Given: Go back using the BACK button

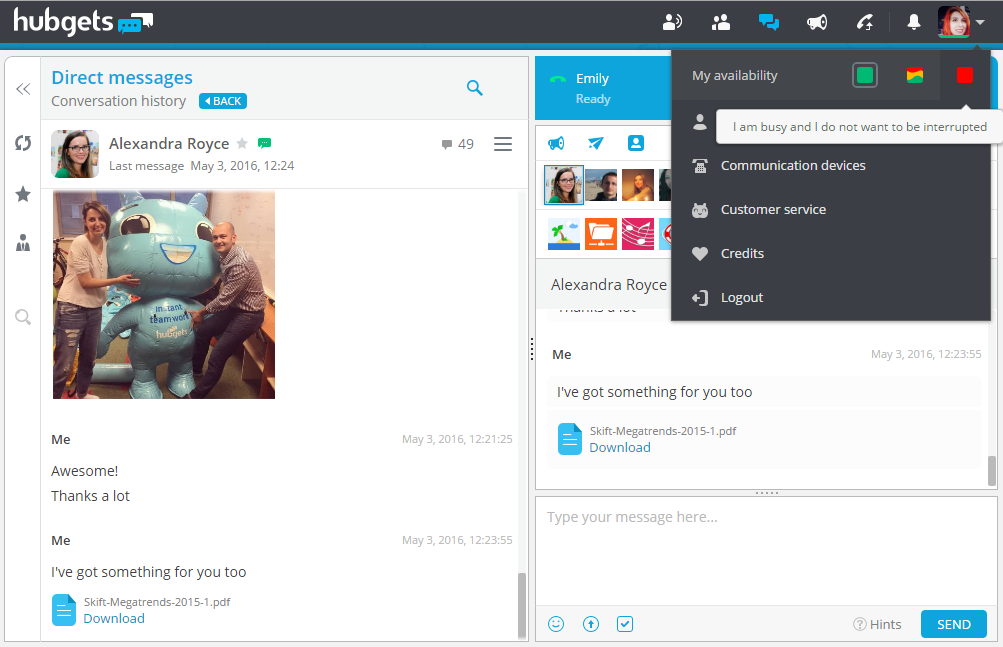Looking at the screenshot, I should click(223, 101).
